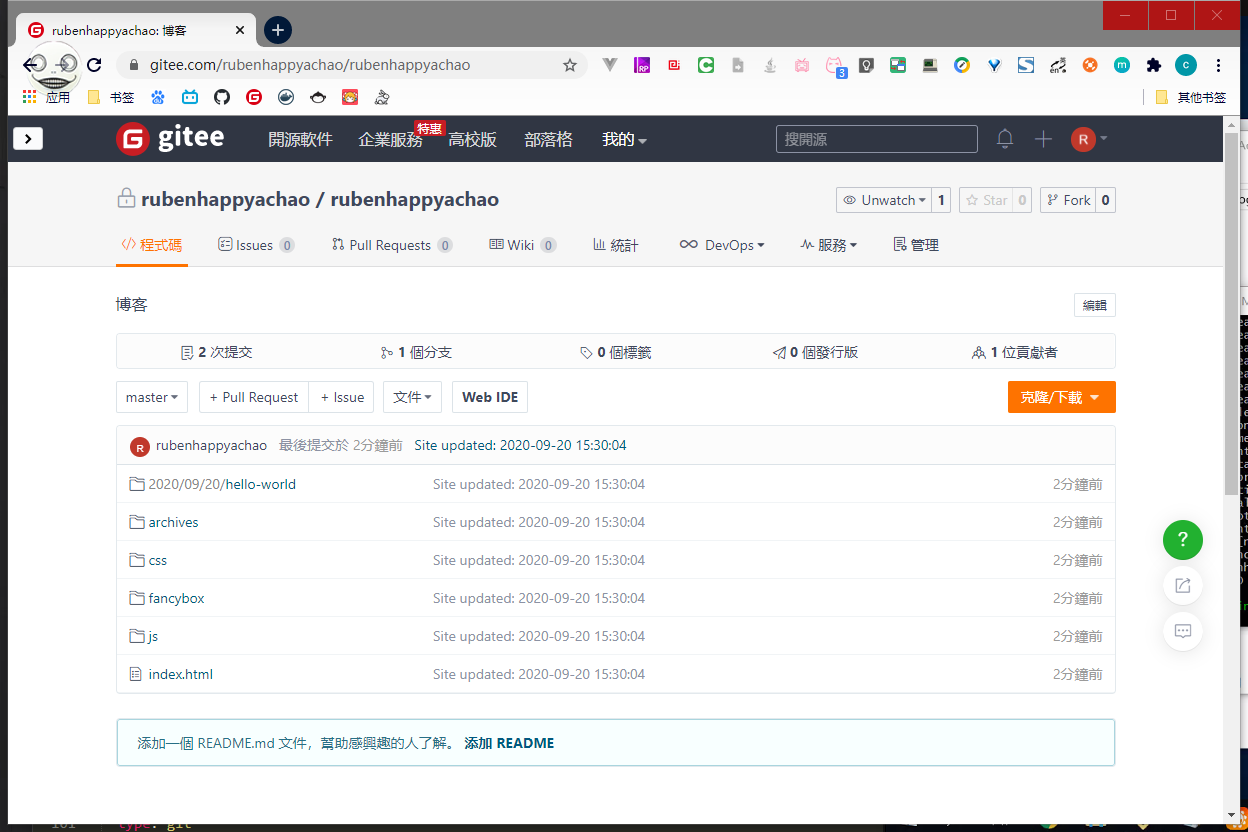Open the feedback chat bubble icon
This screenshot has height=832, width=1248.
click(1182, 631)
